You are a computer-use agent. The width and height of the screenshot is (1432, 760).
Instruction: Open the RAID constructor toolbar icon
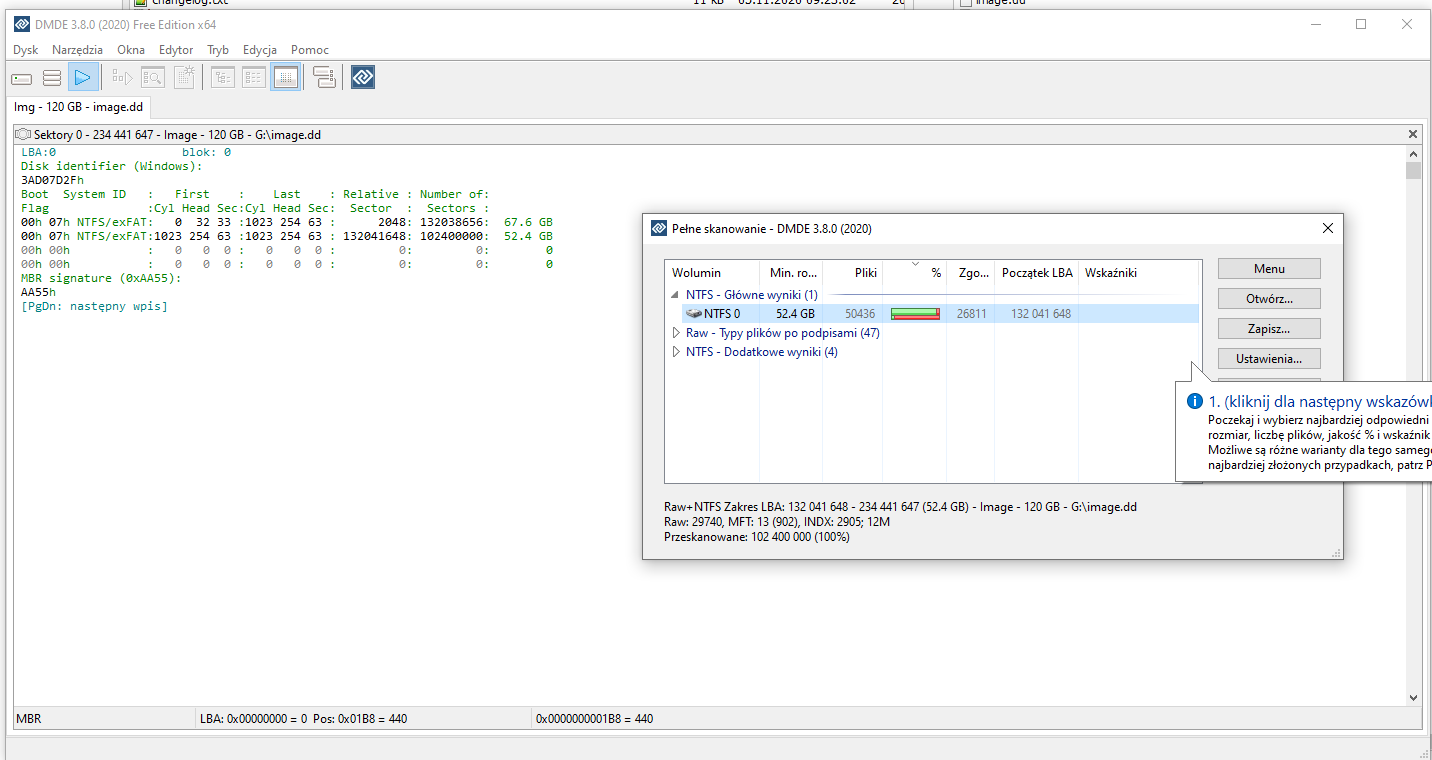[x=324, y=78]
